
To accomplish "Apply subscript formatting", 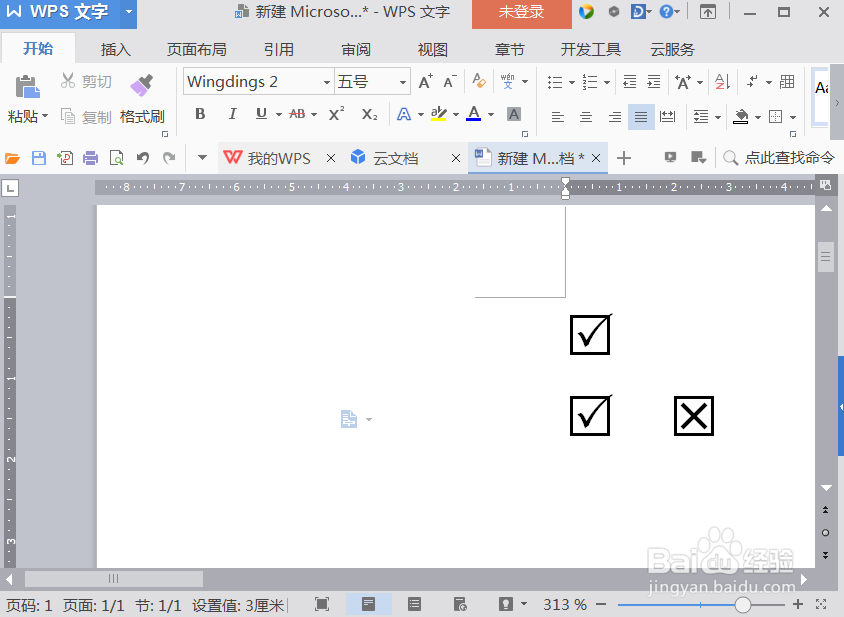I will (x=369, y=114).
